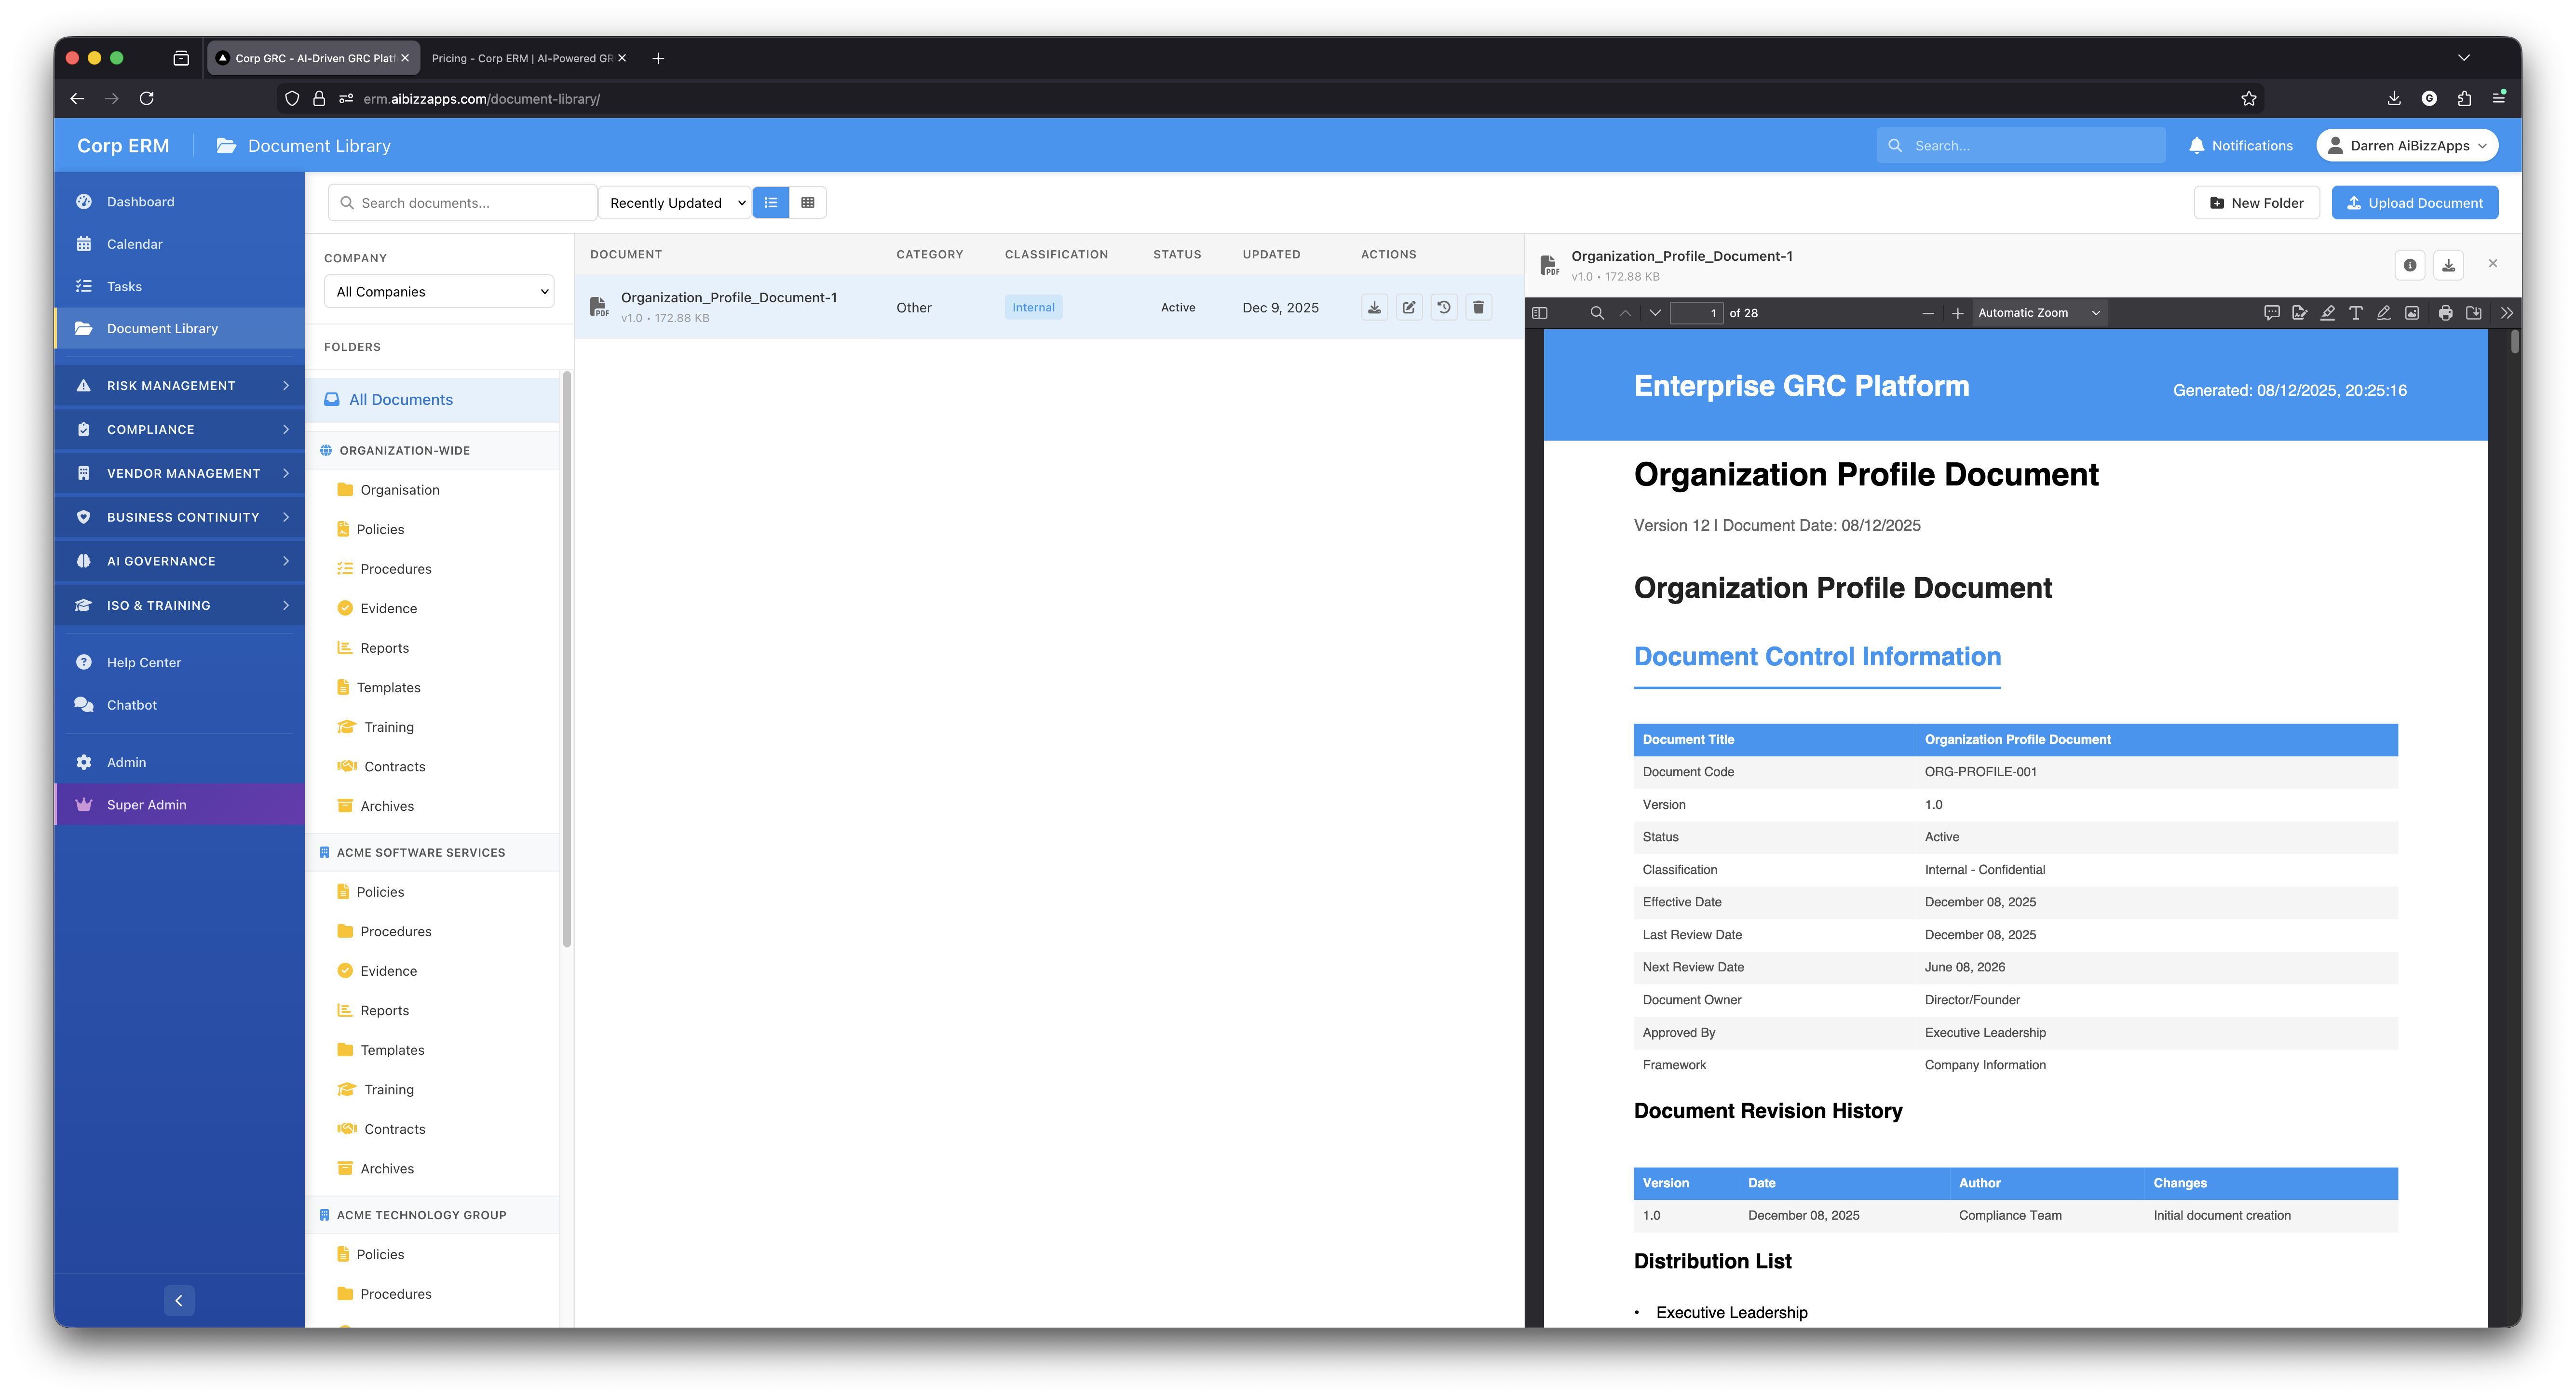Delete Organization_Profile_Document-1 using the trash icon
2576x1399 pixels.
coord(1479,307)
